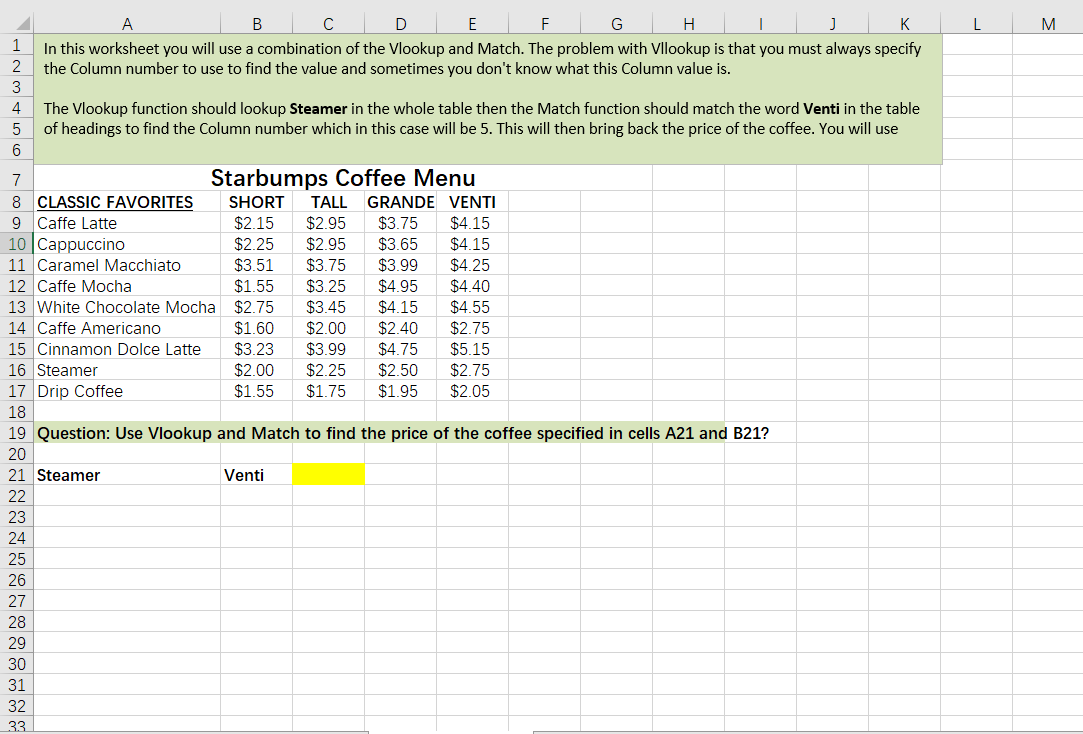This screenshot has height=734, width=1083.
Task: Click the GRANDE column heading cell
Action: (x=400, y=202)
